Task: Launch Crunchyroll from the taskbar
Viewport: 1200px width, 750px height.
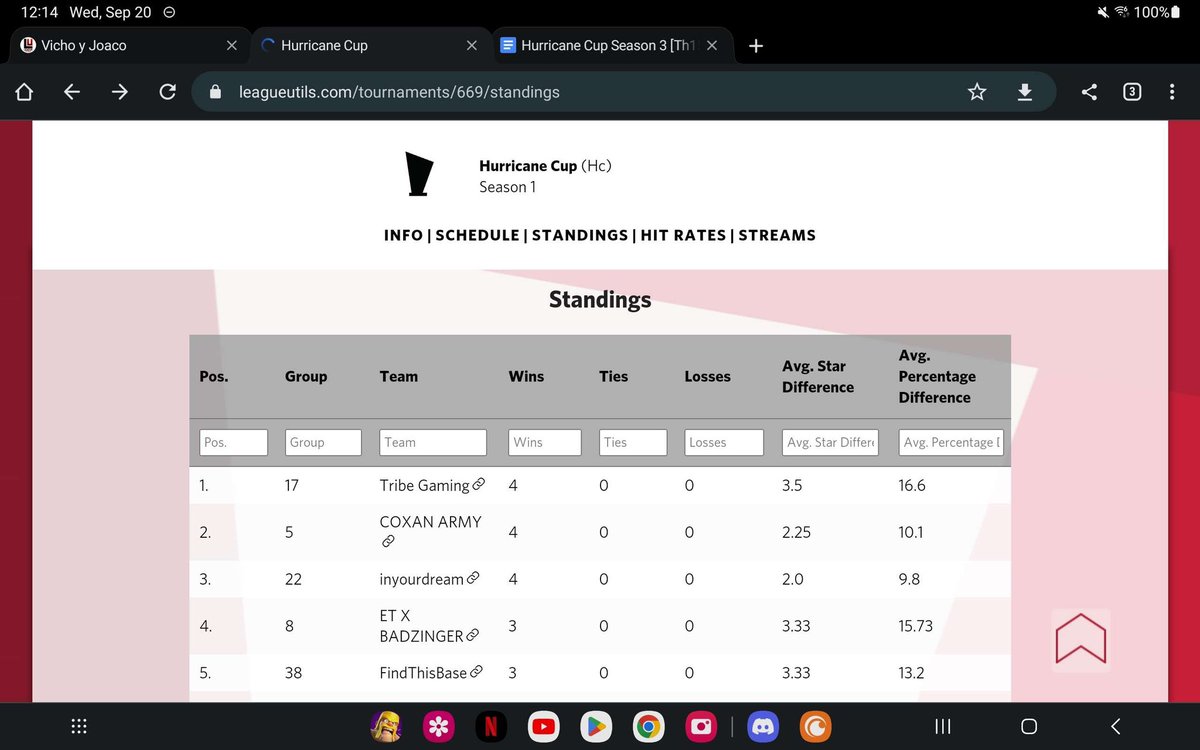Action: pyautogui.click(x=817, y=727)
